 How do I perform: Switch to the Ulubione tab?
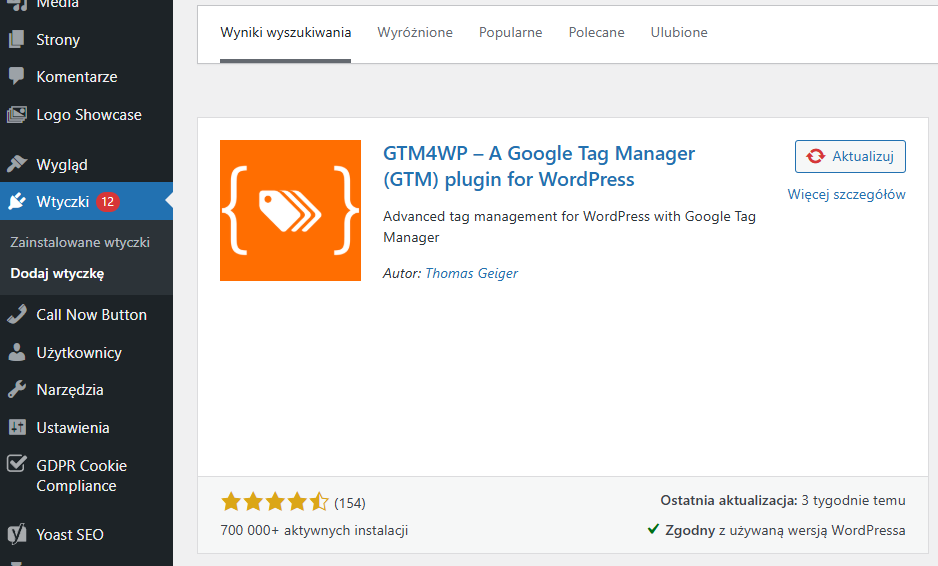click(679, 33)
